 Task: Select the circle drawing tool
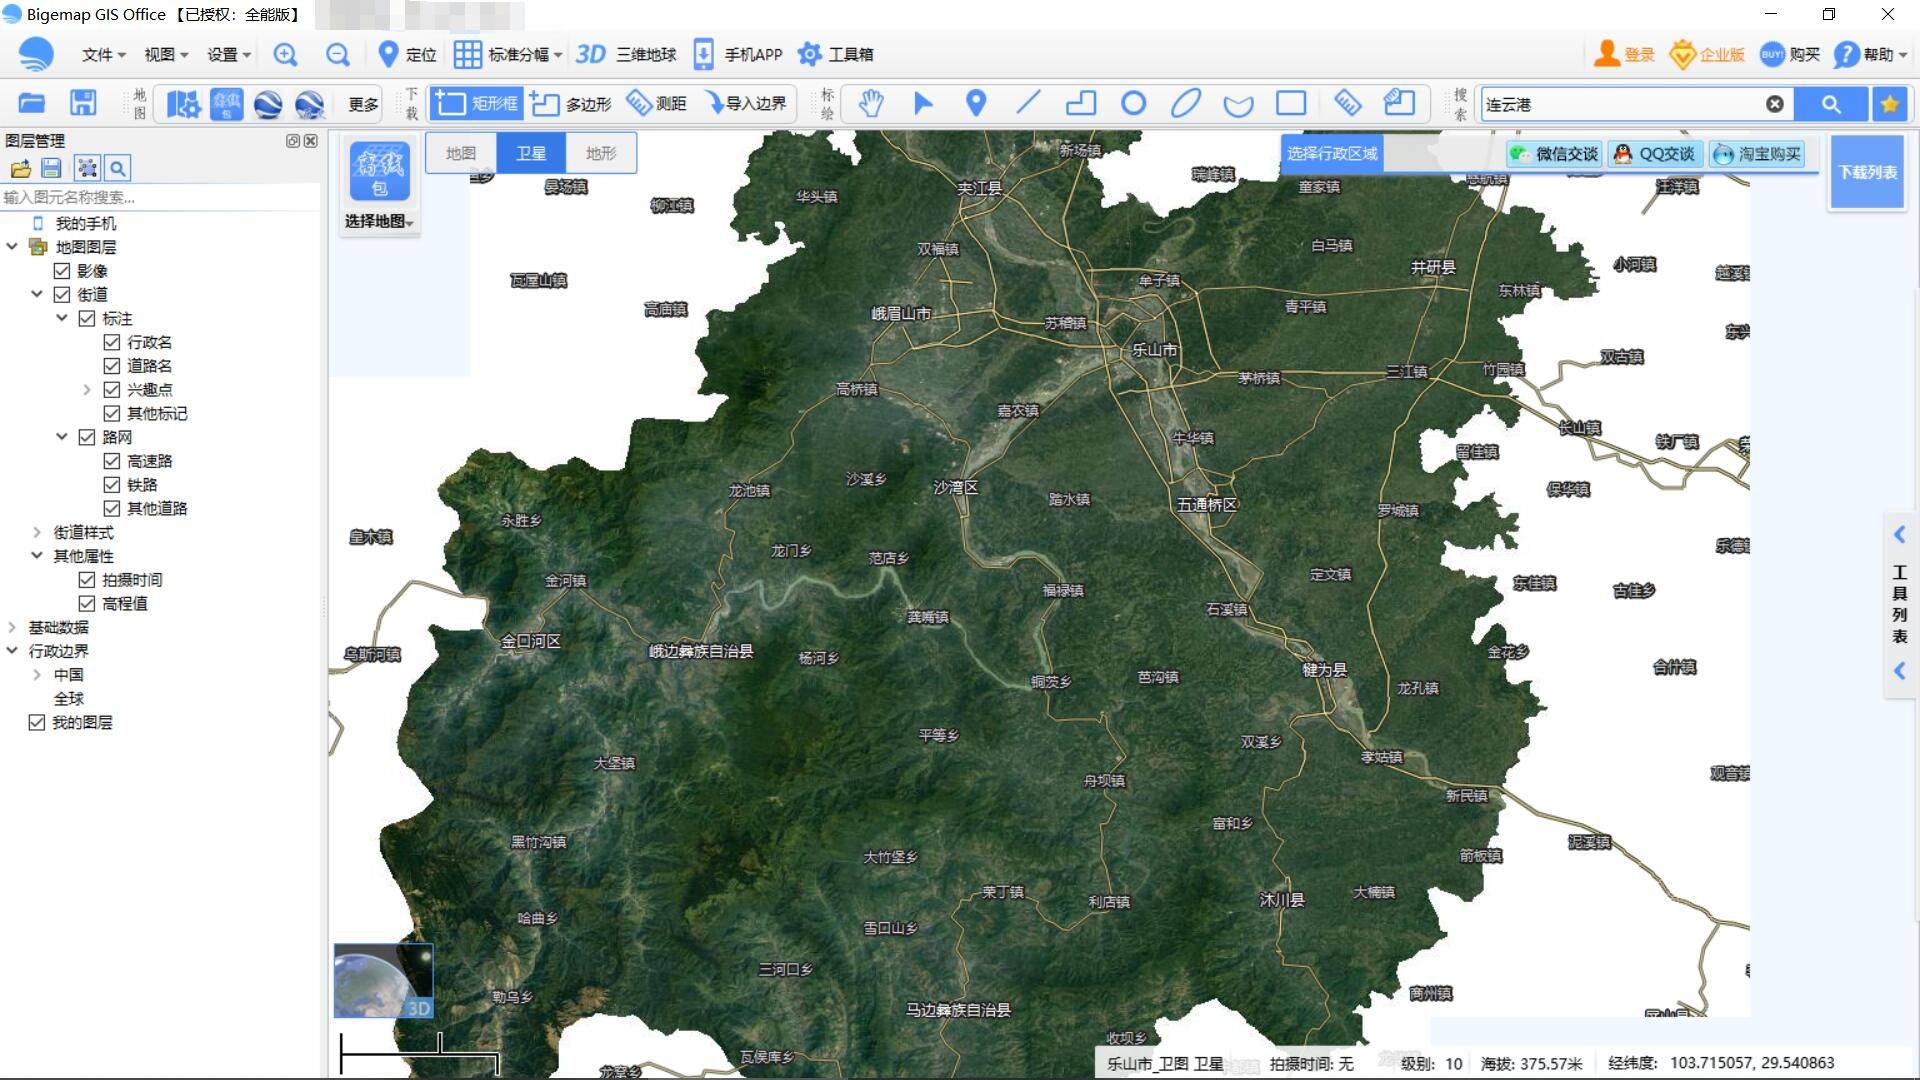coord(1133,103)
